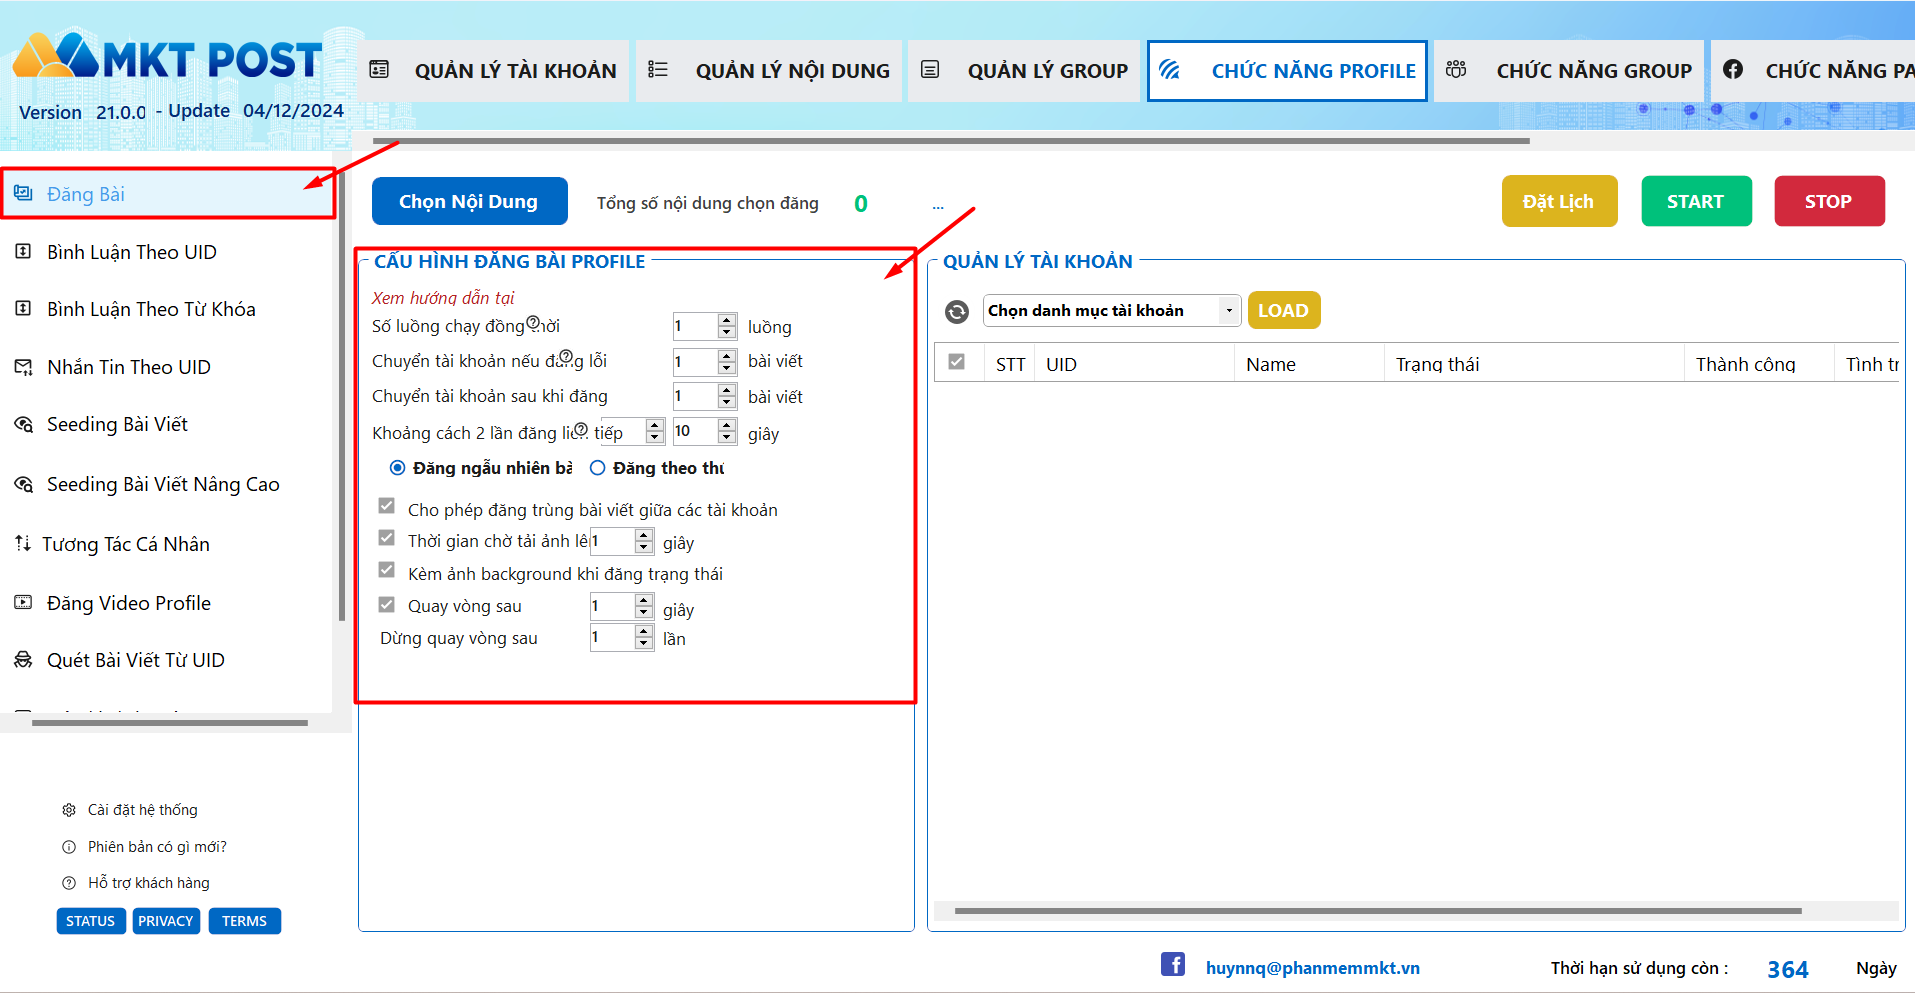Click the top tab bar horizontal scrollbar
The height and width of the screenshot is (993, 1915).
click(951, 141)
